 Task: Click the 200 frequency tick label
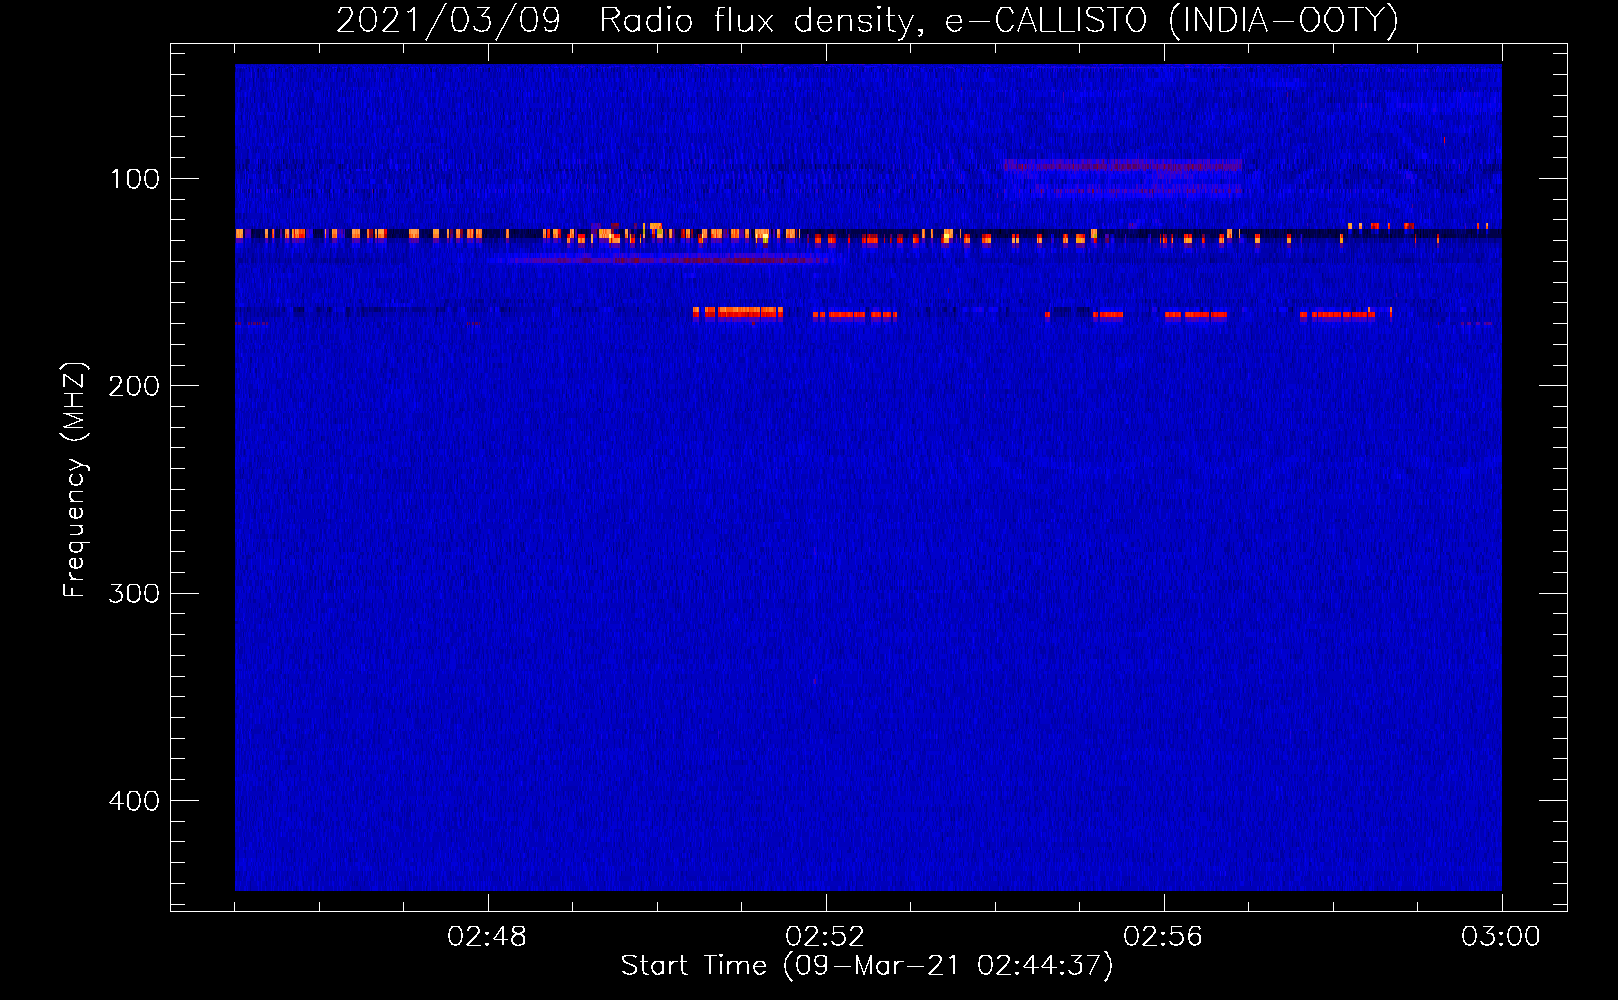tap(134, 386)
